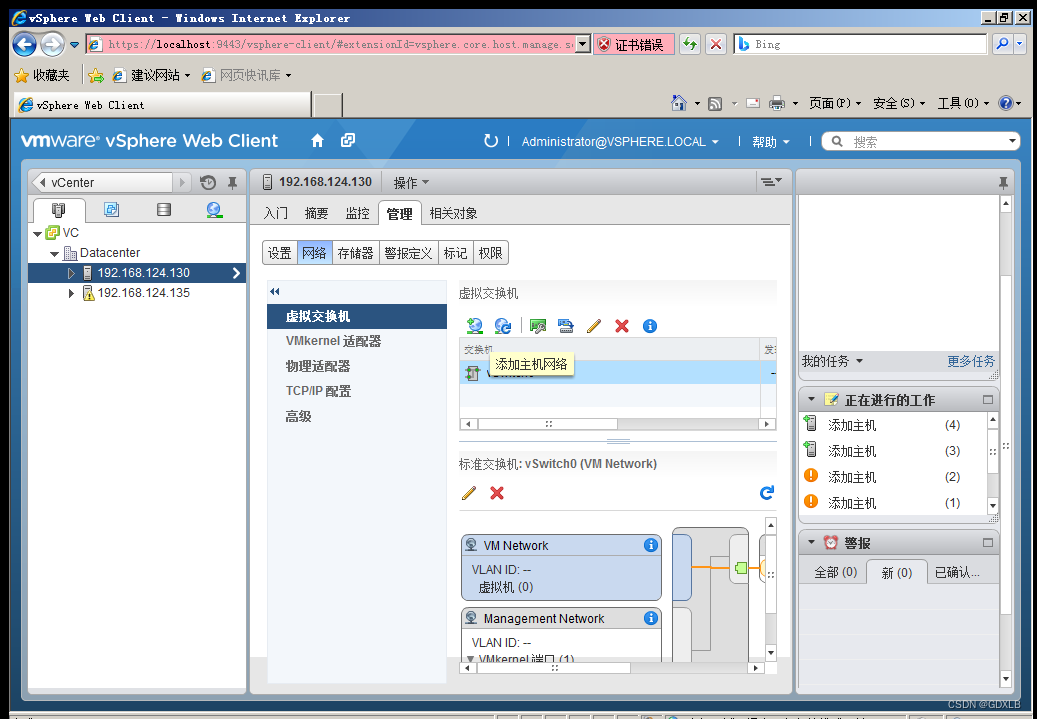Collapse side list with double-arrow icon
This screenshot has width=1037, height=719.
click(274, 291)
